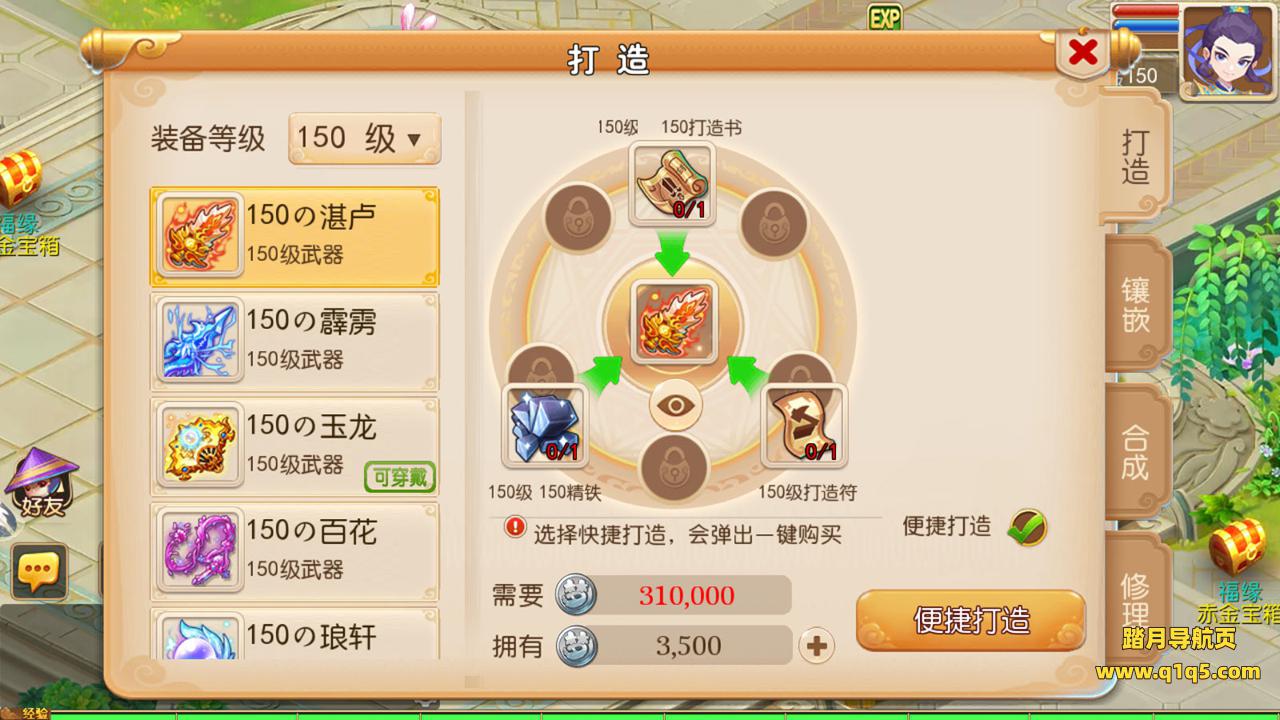Click the 150精铁 ore material icon
The width and height of the screenshot is (1280, 720).
click(544, 426)
